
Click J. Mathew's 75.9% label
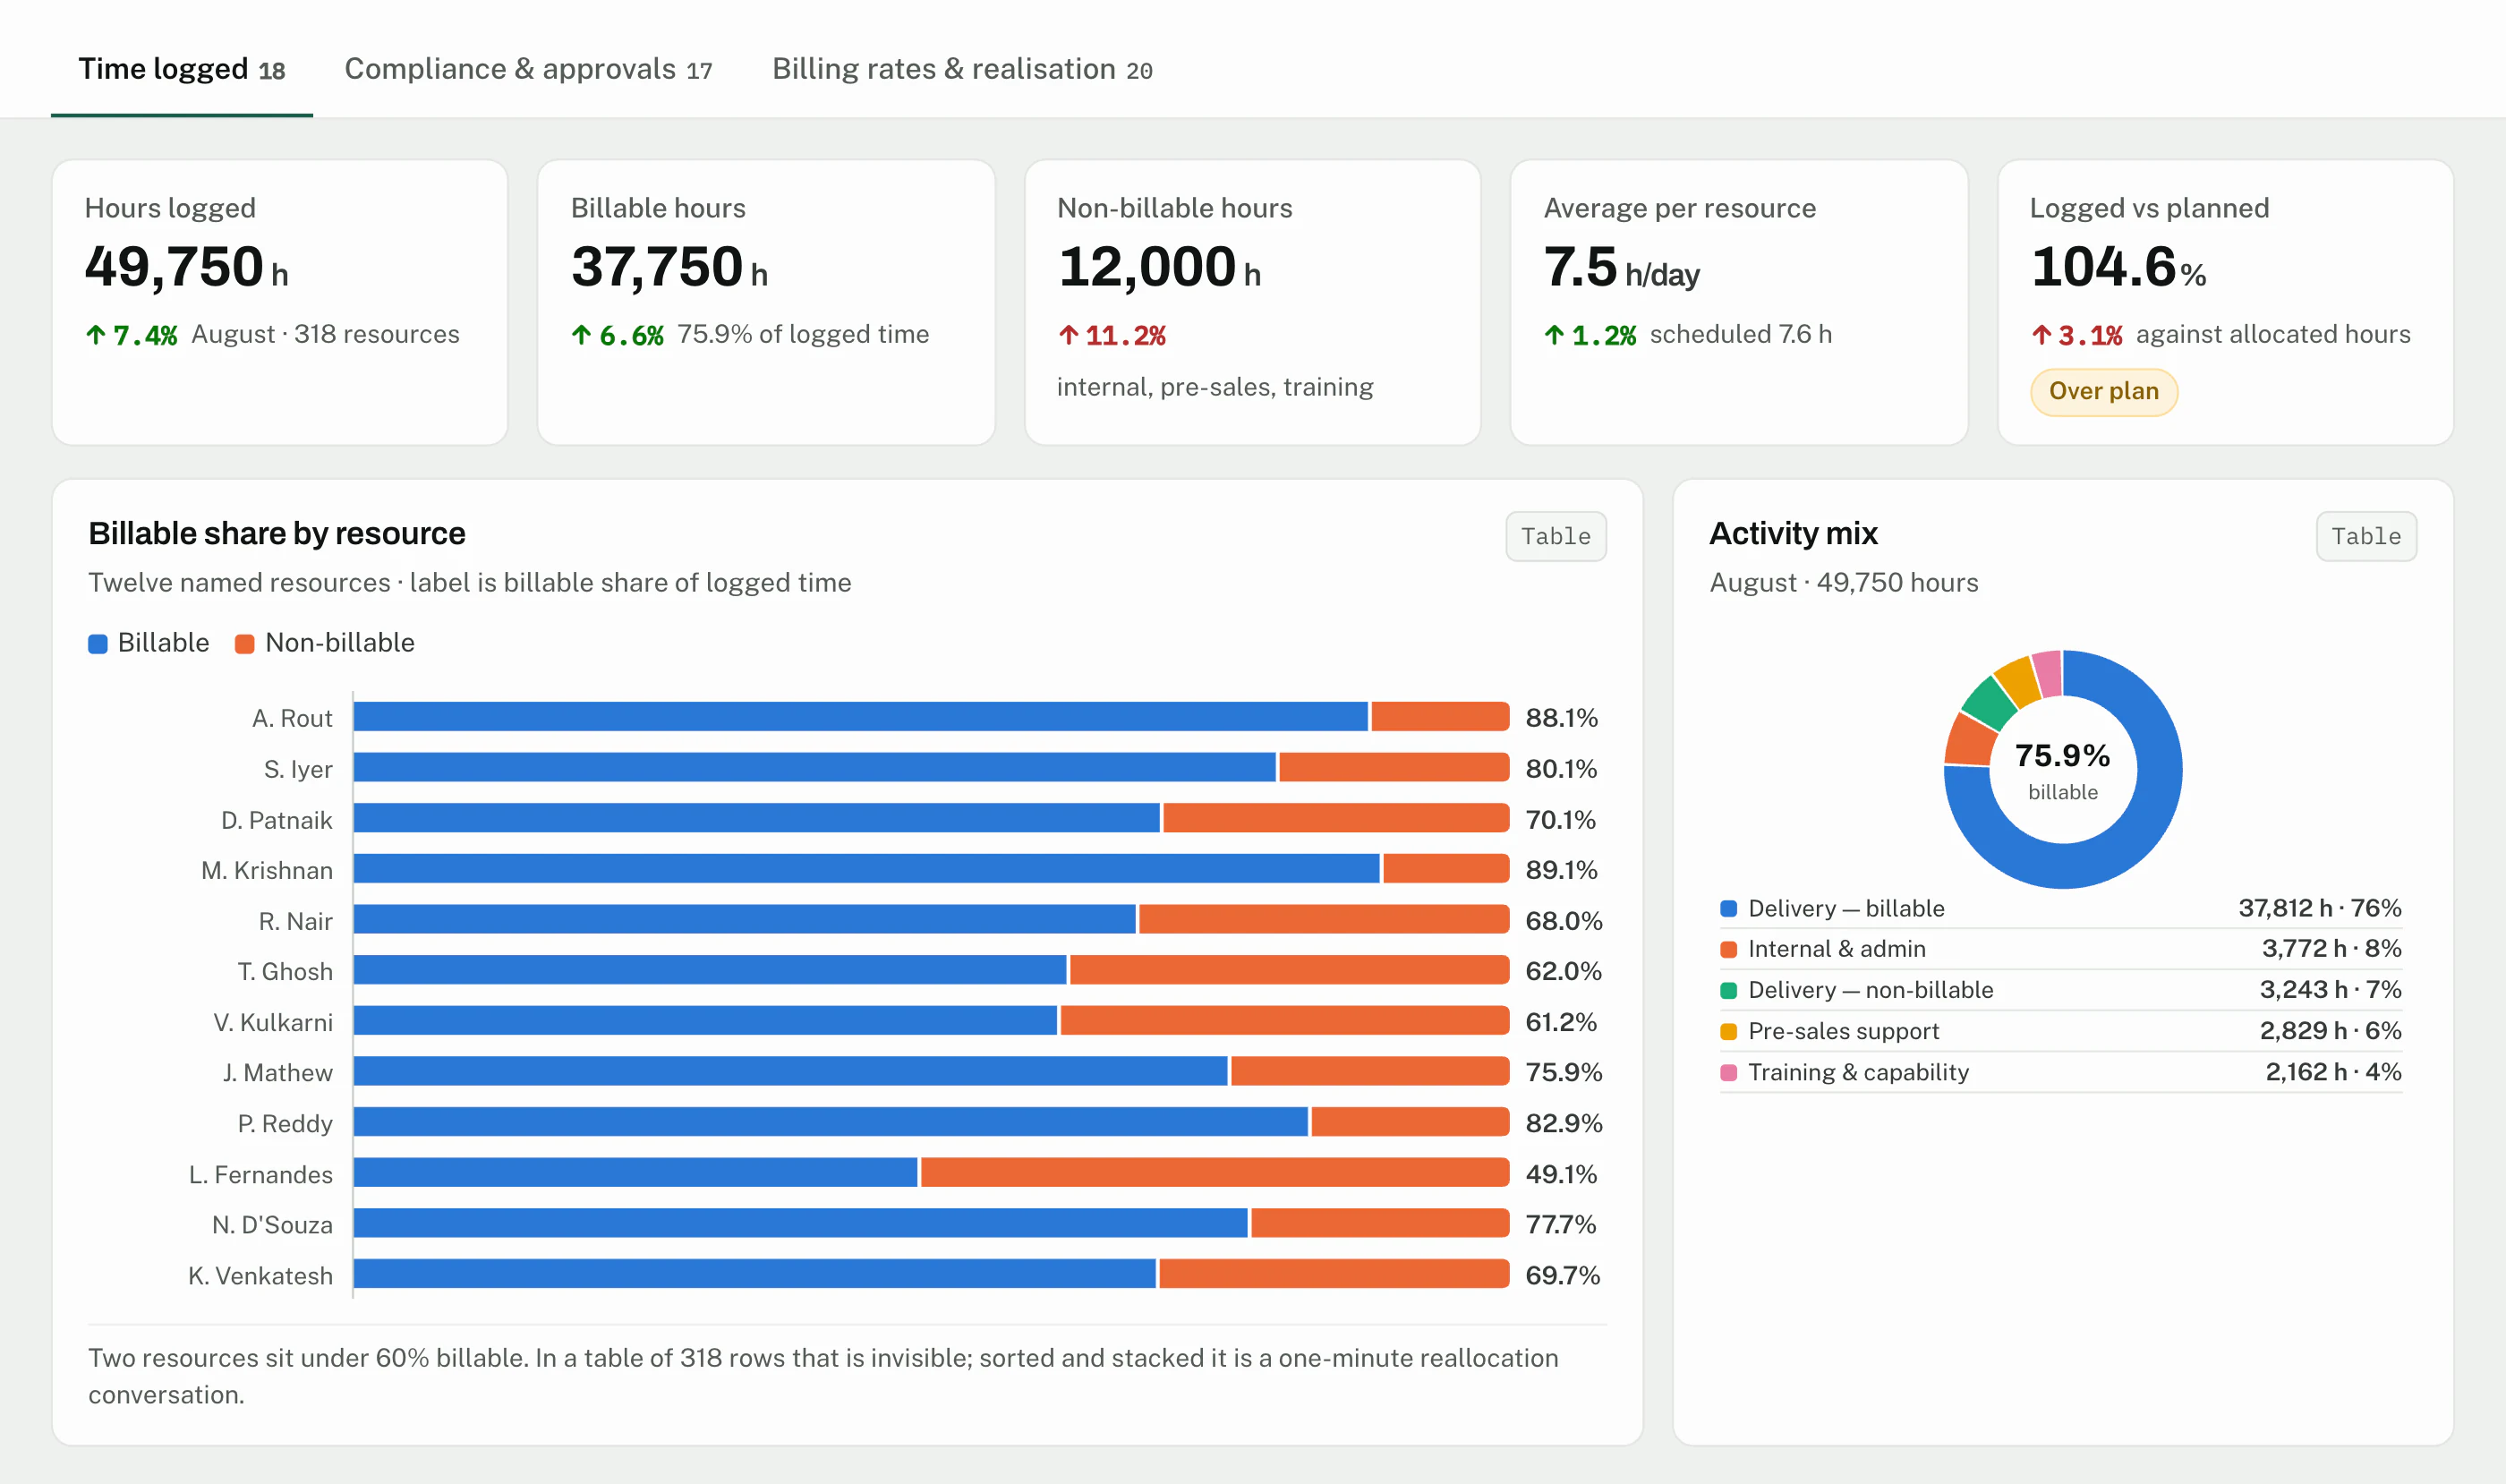[1563, 1072]
